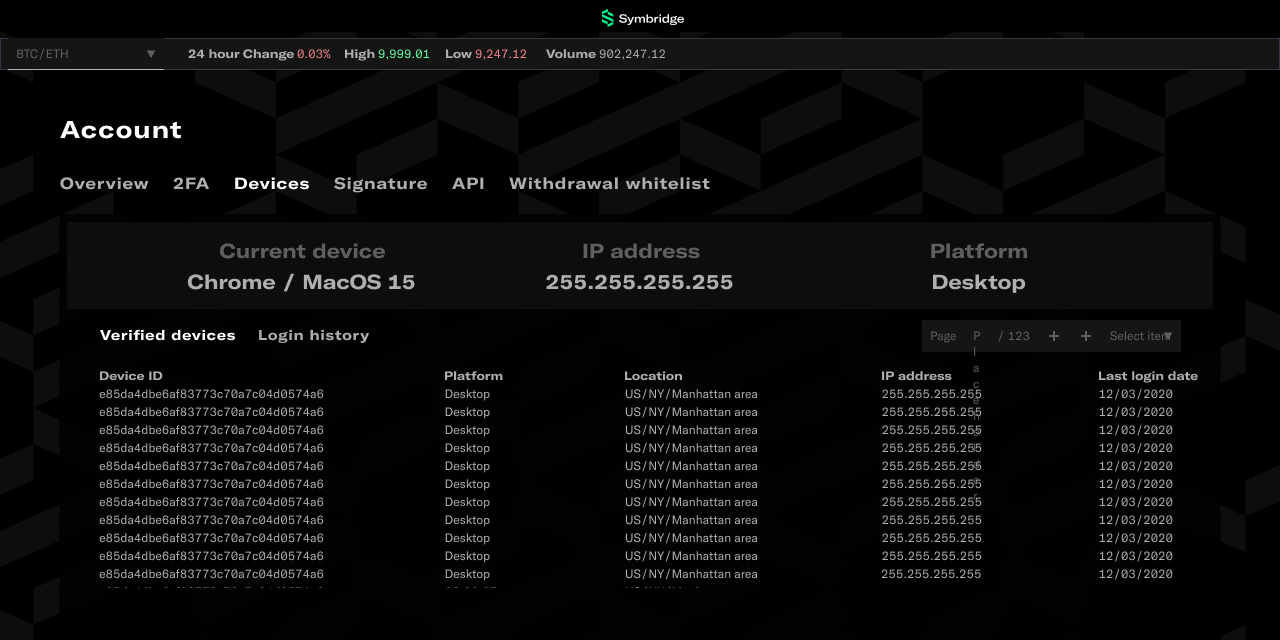Select the Verified devices sub-tab

(x=167, y=335)
